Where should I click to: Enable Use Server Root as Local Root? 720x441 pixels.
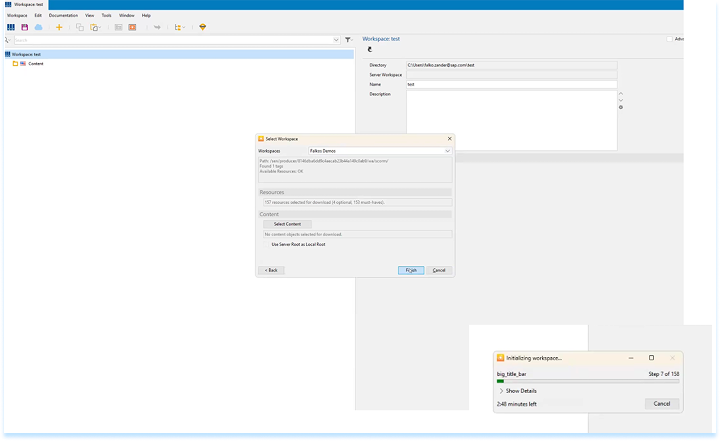tap(268, 244)
